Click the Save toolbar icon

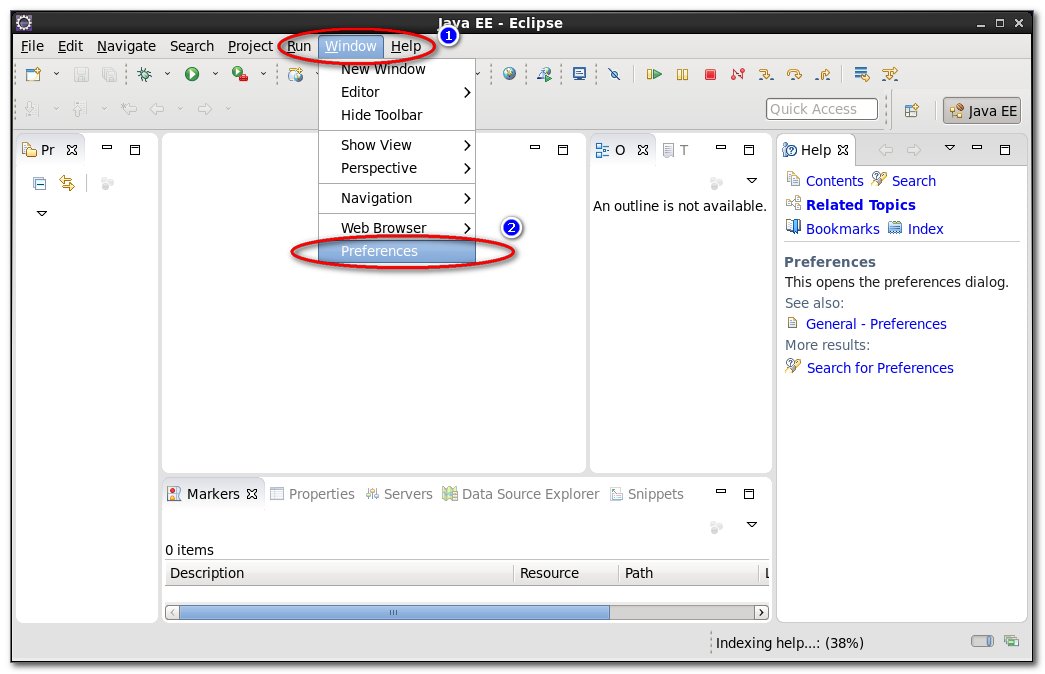coord(81,74)
